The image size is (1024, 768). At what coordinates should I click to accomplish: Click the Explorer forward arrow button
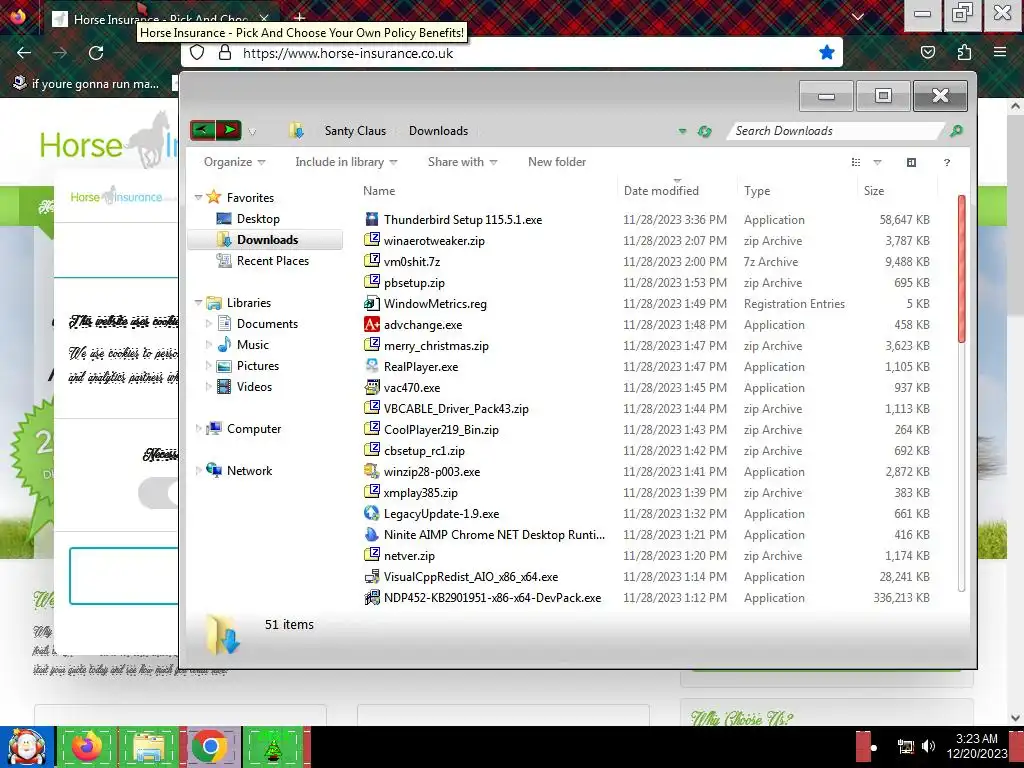(x=229, y=131)
